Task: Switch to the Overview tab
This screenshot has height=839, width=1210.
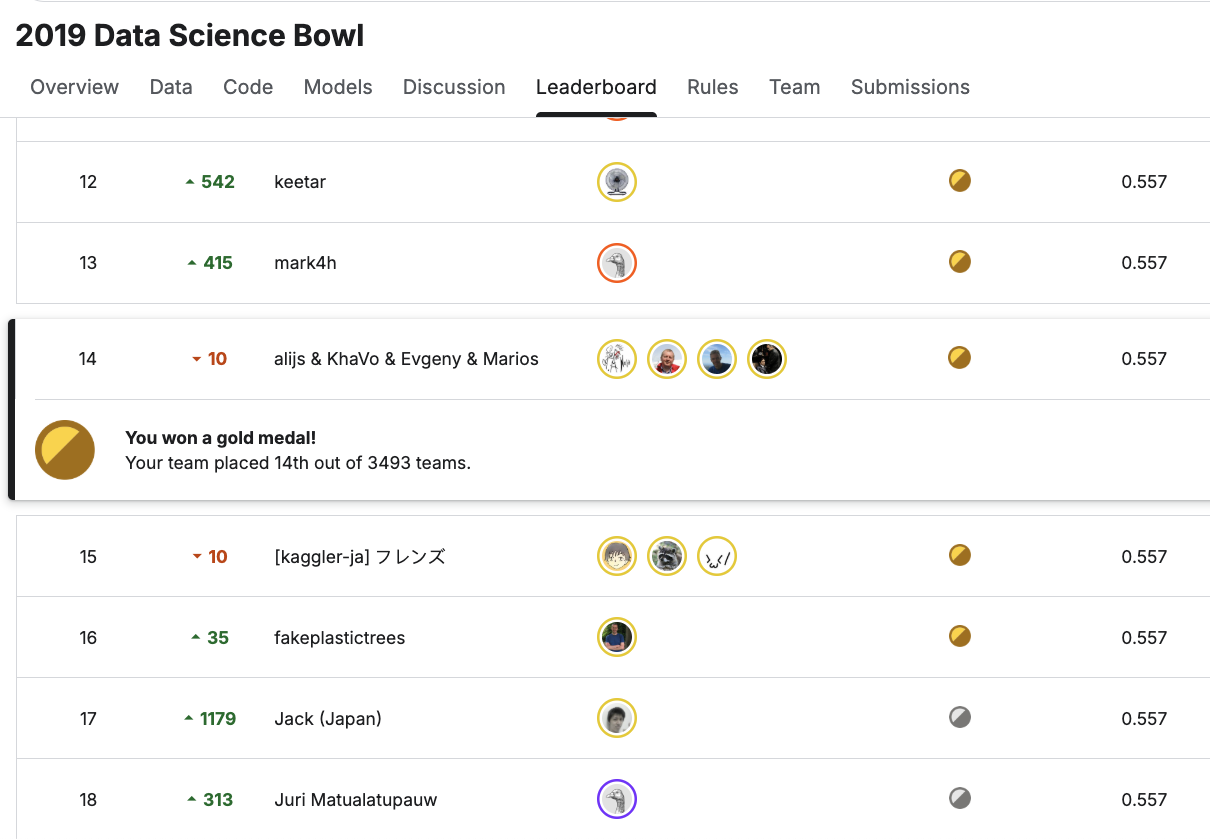Action: pos(75,87)
